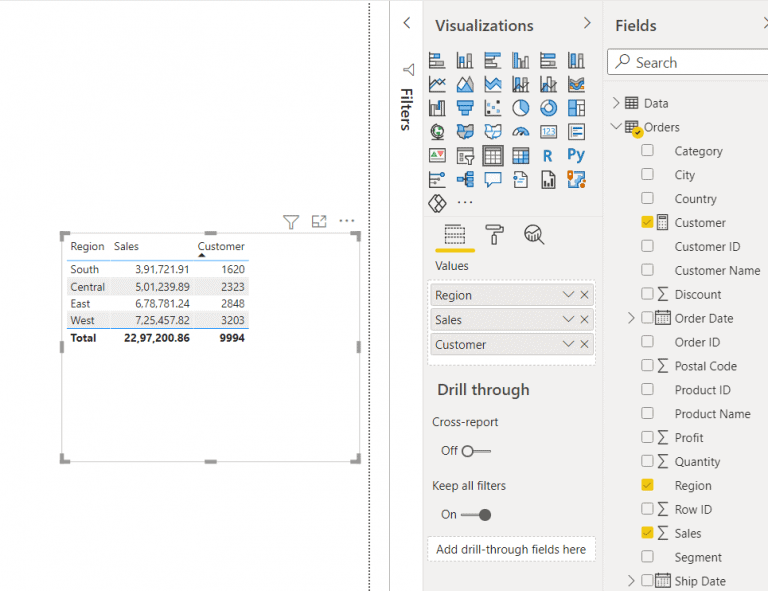The width and height of the screenshot is (768, 591).
Task: Select the card (123) visualization
Action: [549, 132]
